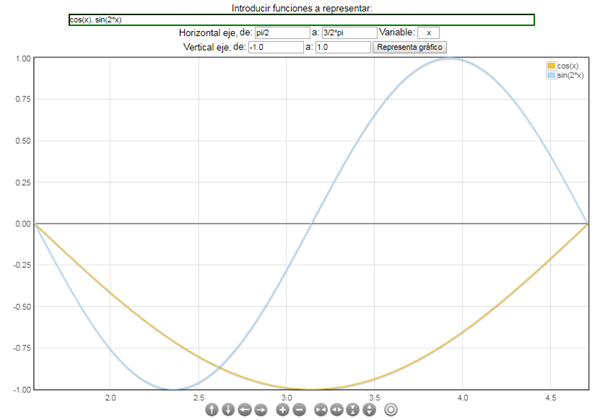
Task: Pan the graph left with the left arrow icon
Action: point(245,410)
